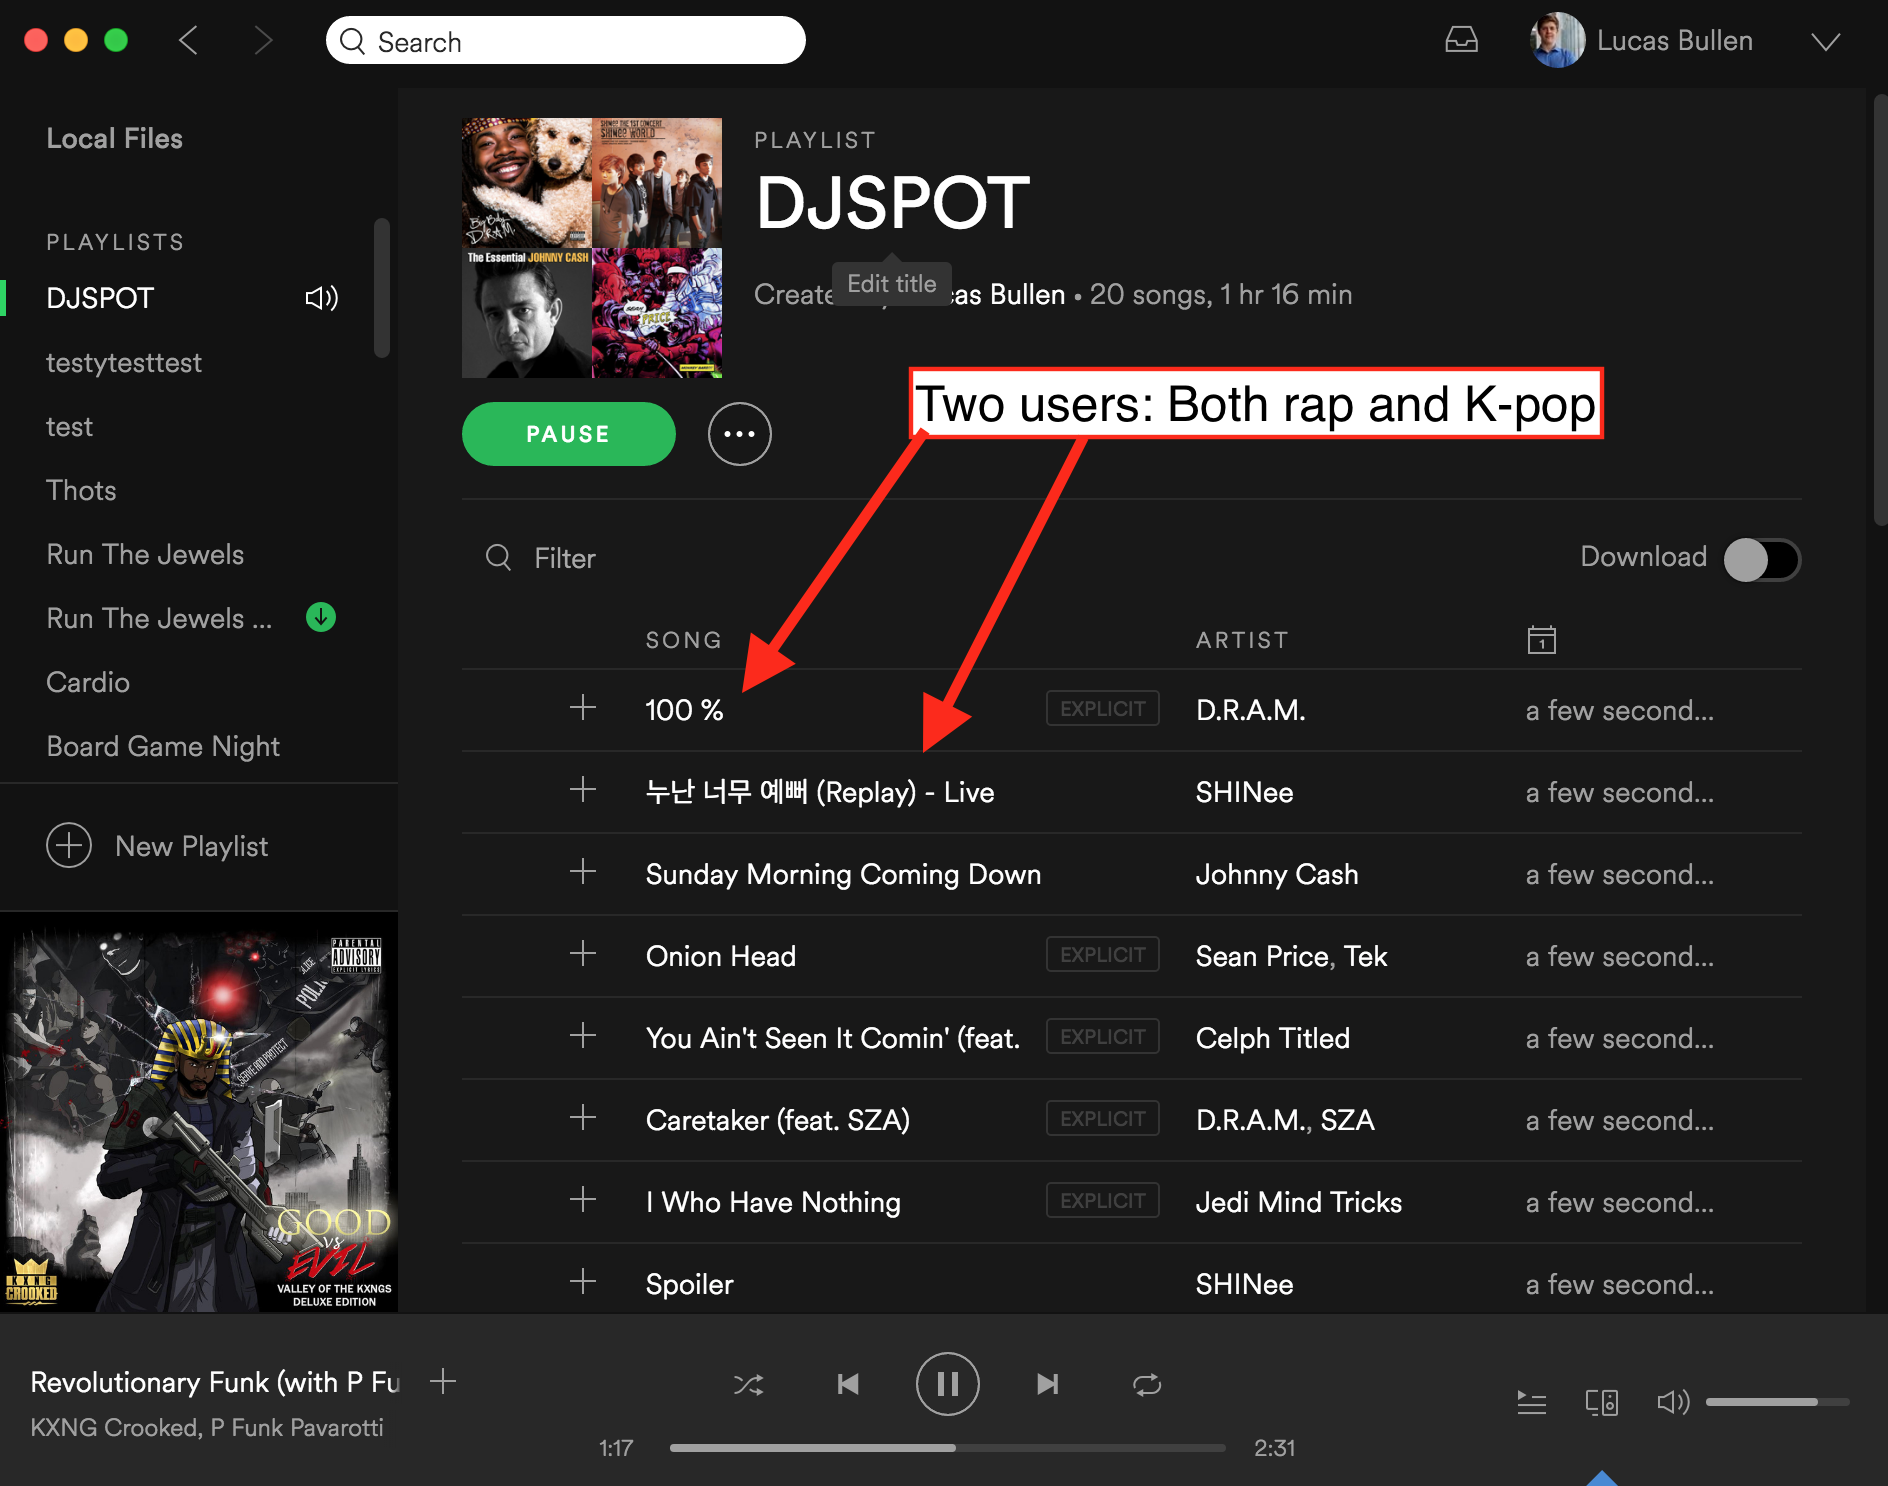
Task: Open artist SHINee on Replay row
Action: coord(1244,792)
